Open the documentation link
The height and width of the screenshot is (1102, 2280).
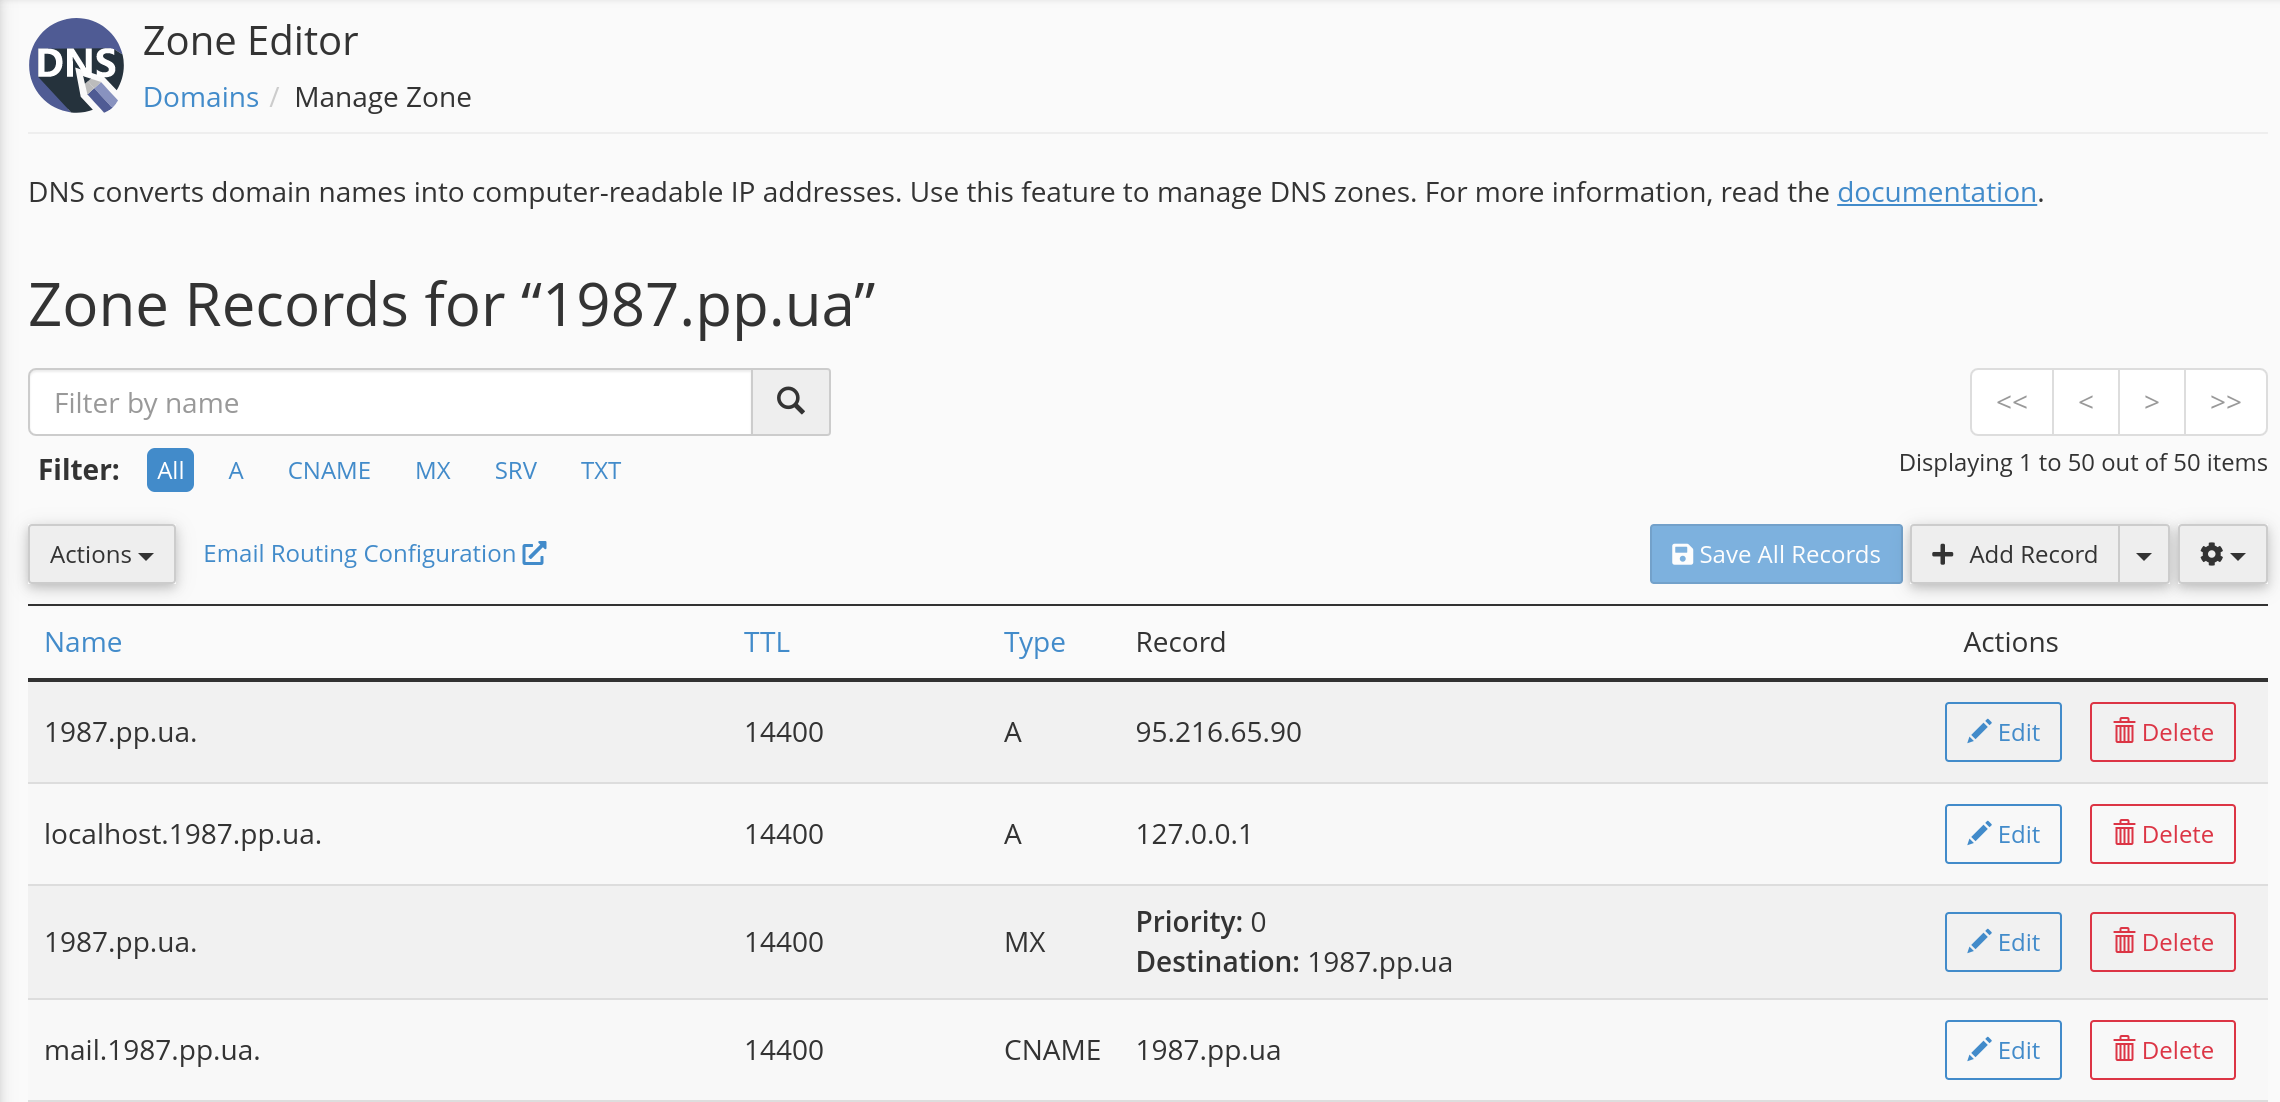[x=1936, y=192]
